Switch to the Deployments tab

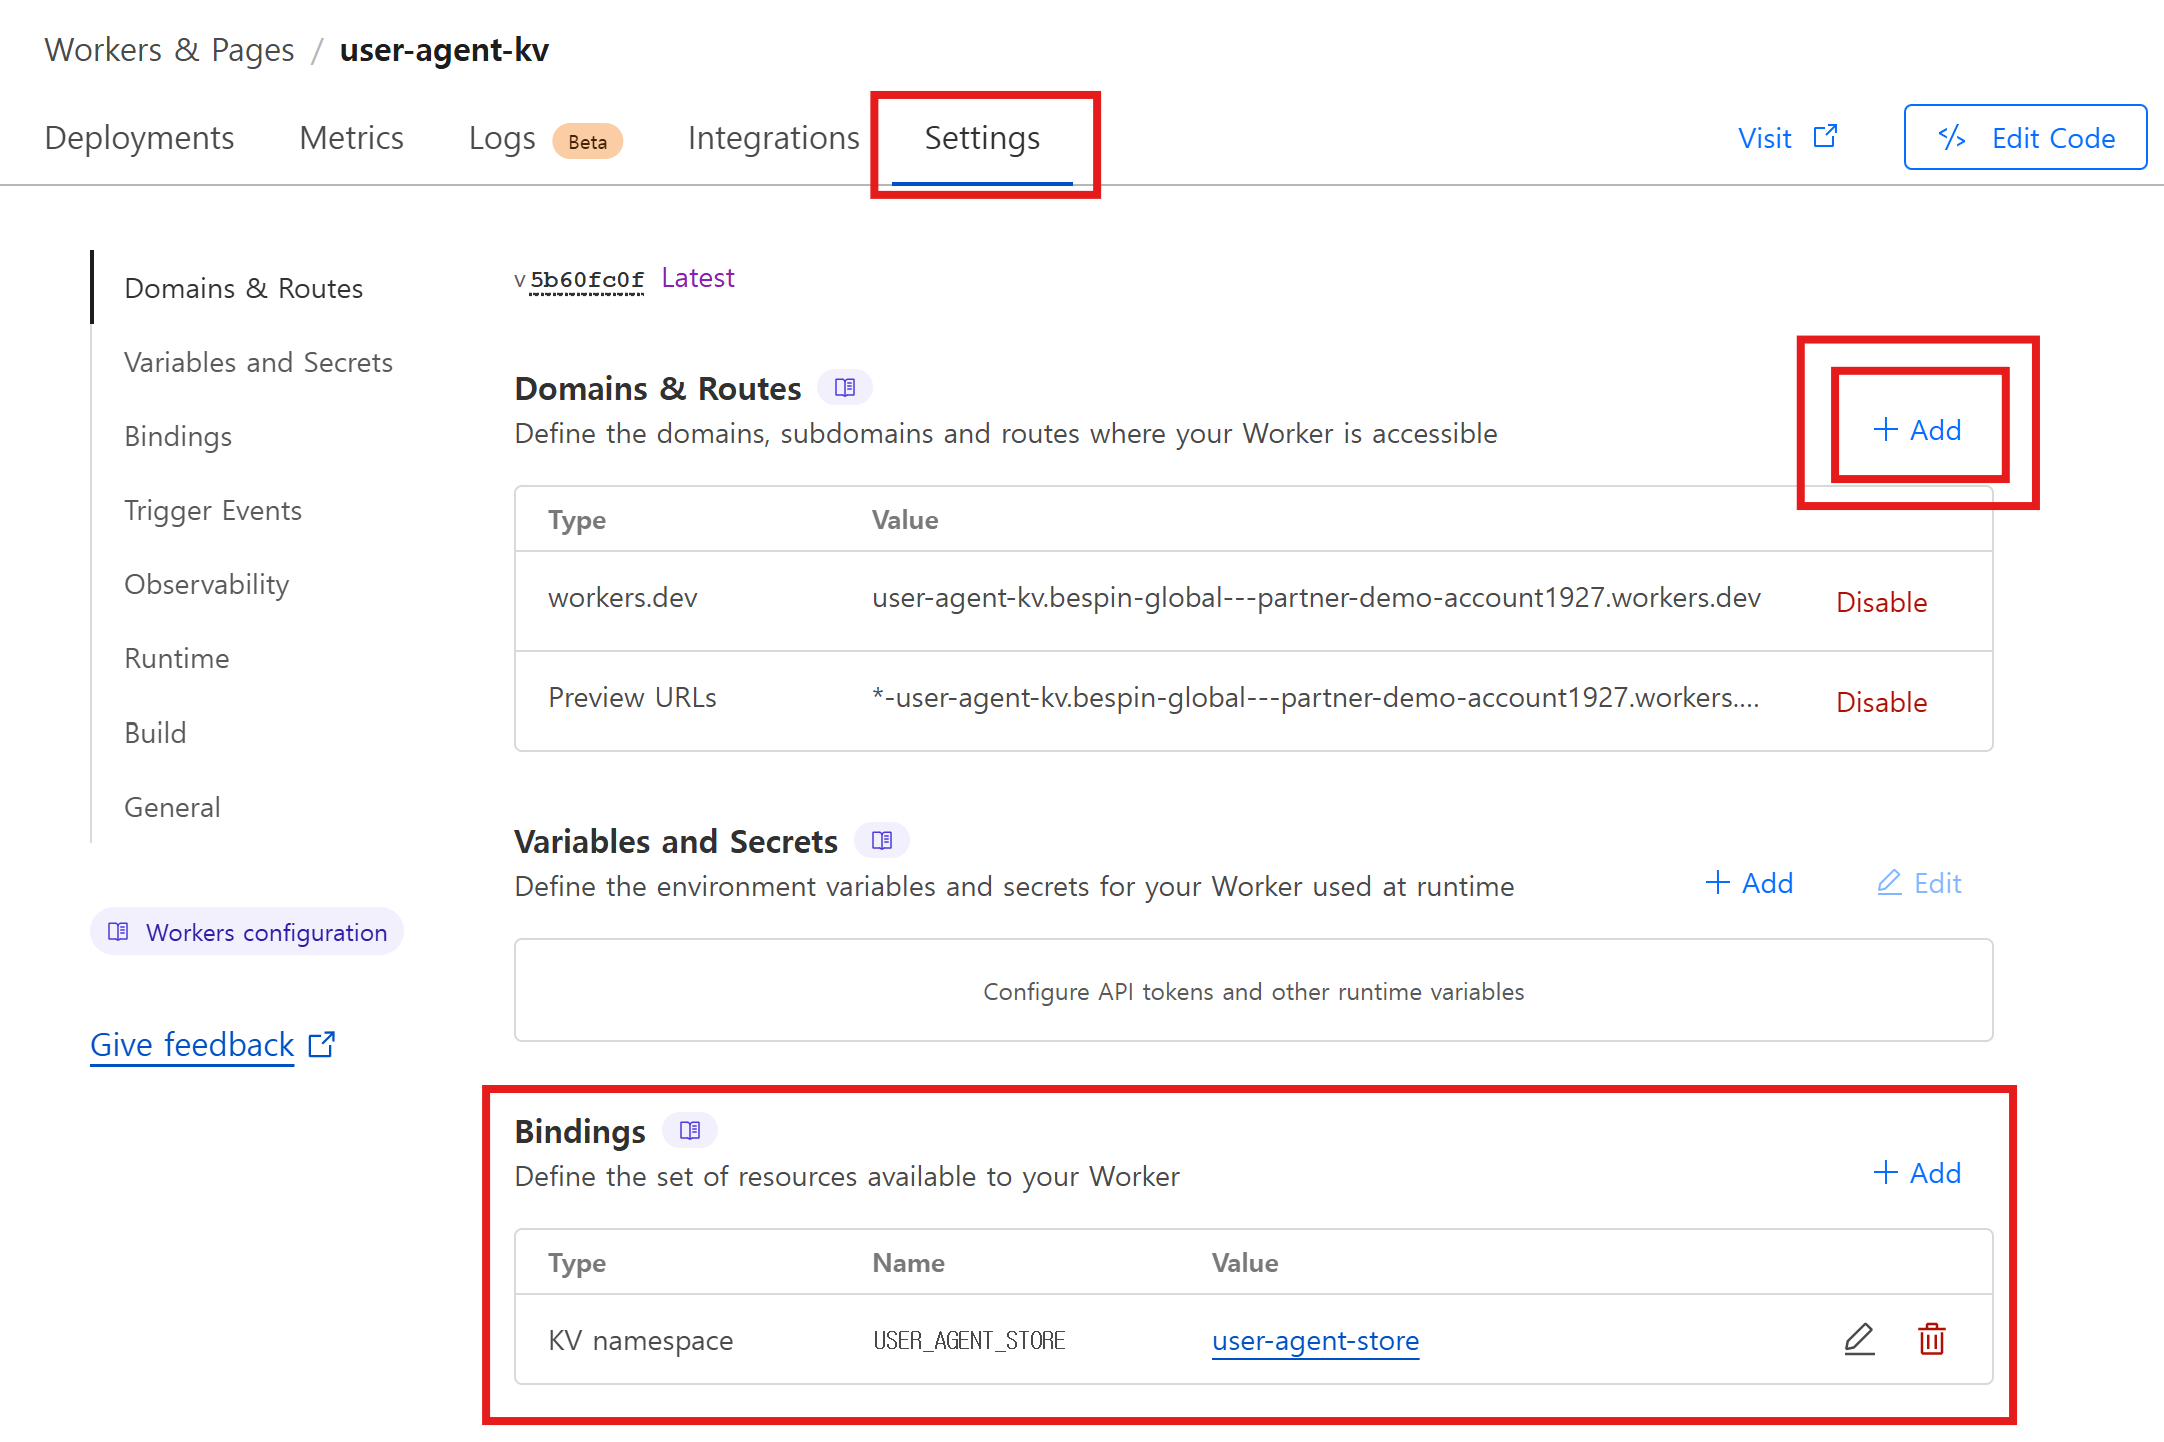(x=139, y=138)
